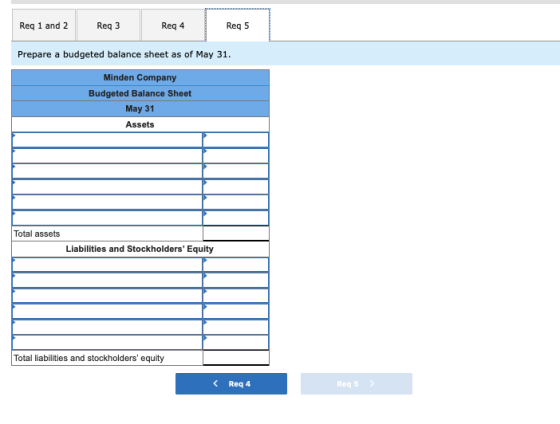
Task: Click the Total assets amount cell
Action: click(x=236, y=233)
